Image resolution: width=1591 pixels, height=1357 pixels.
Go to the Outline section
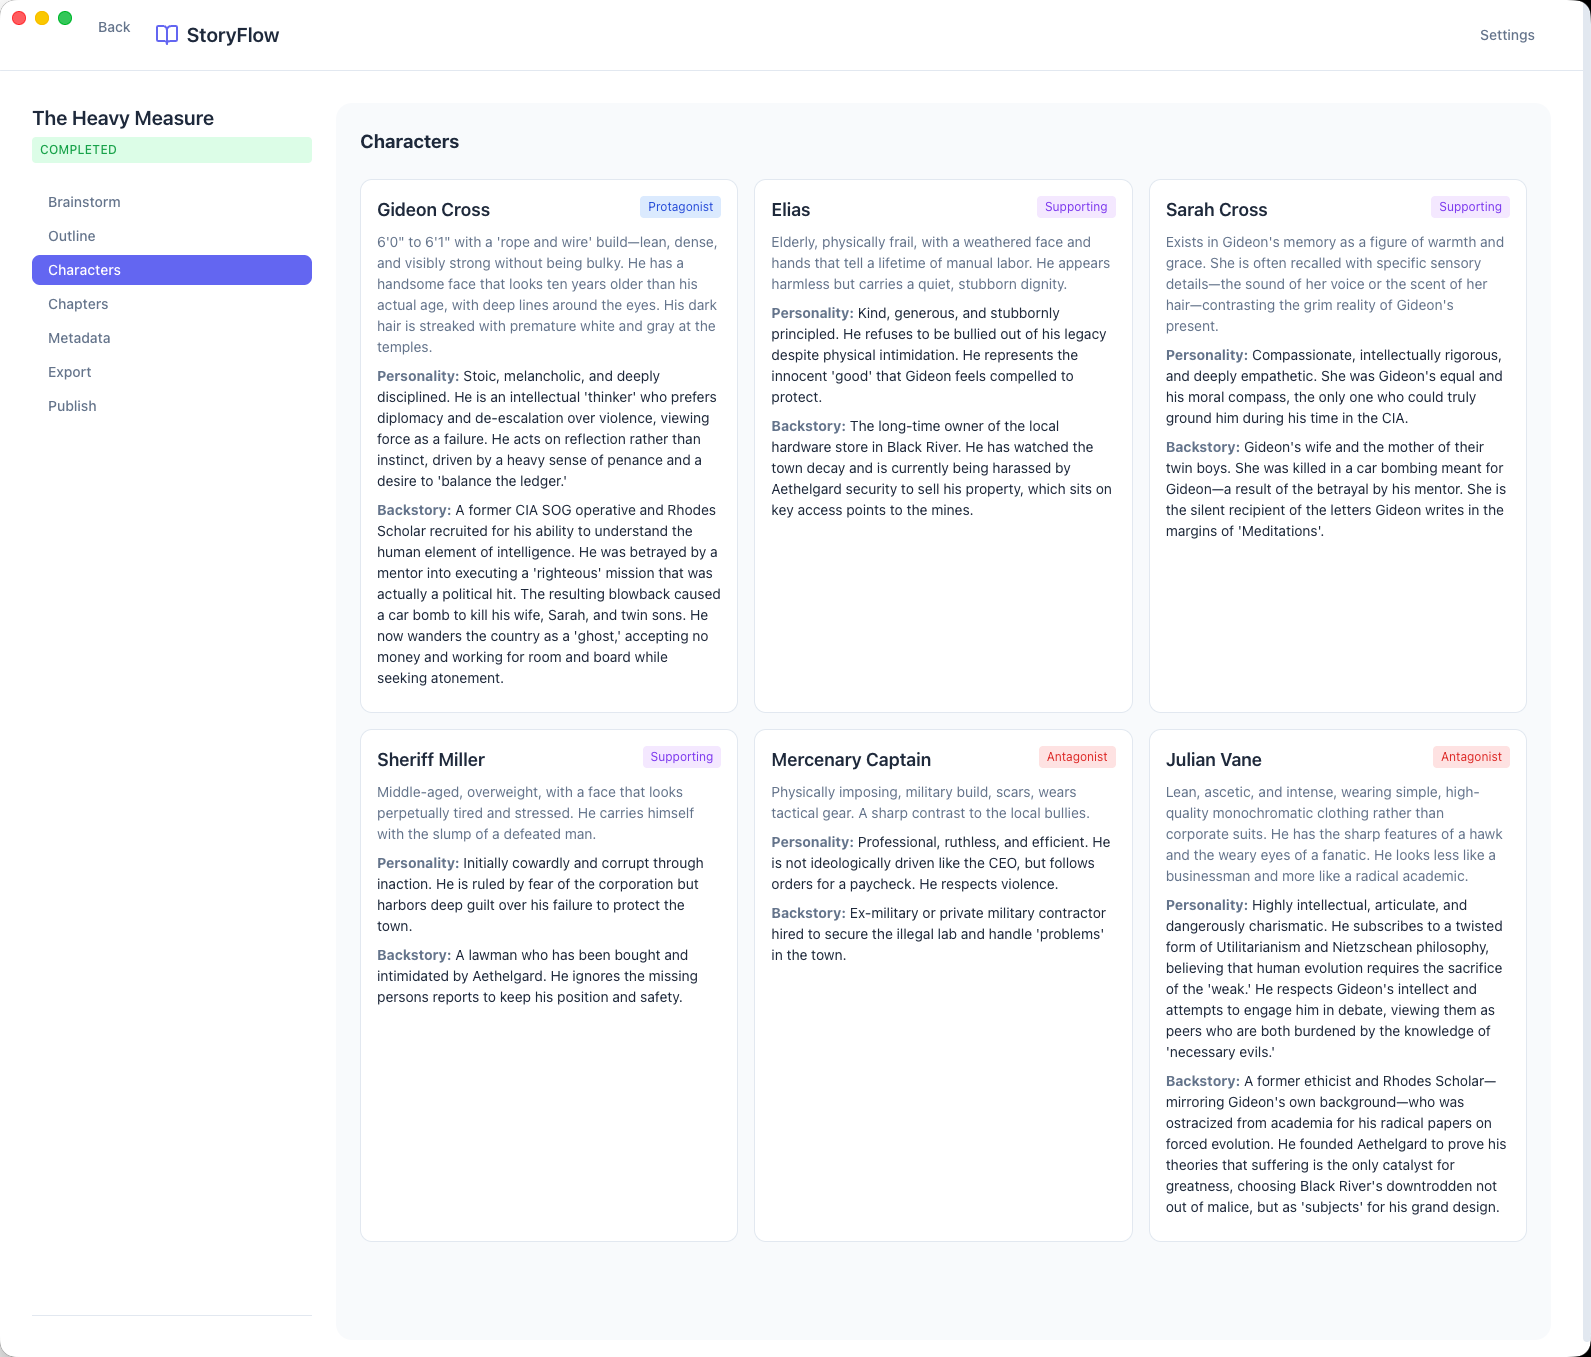pos(72,236)
